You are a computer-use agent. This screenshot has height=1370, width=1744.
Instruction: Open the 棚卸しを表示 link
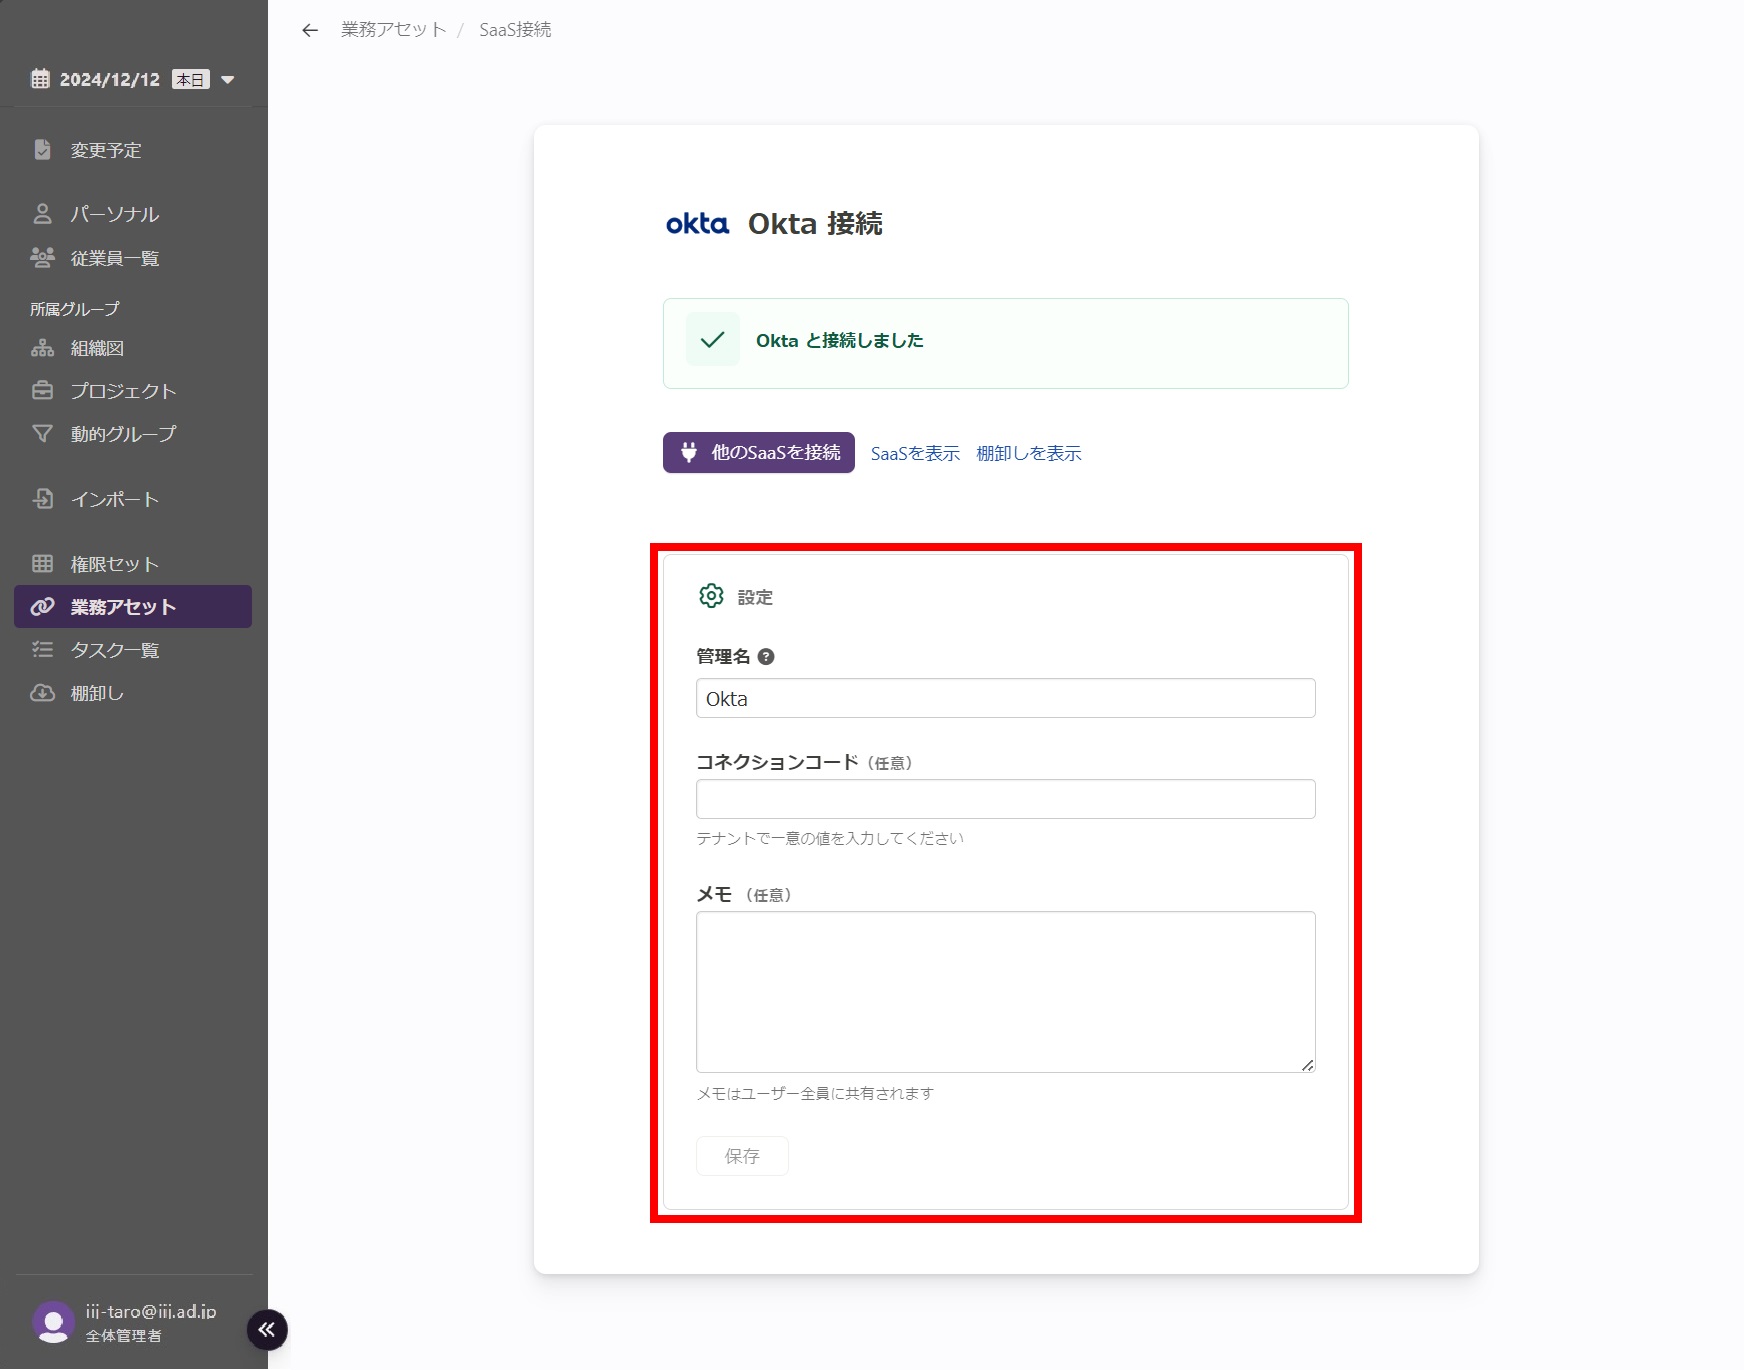coord(1029,454)
